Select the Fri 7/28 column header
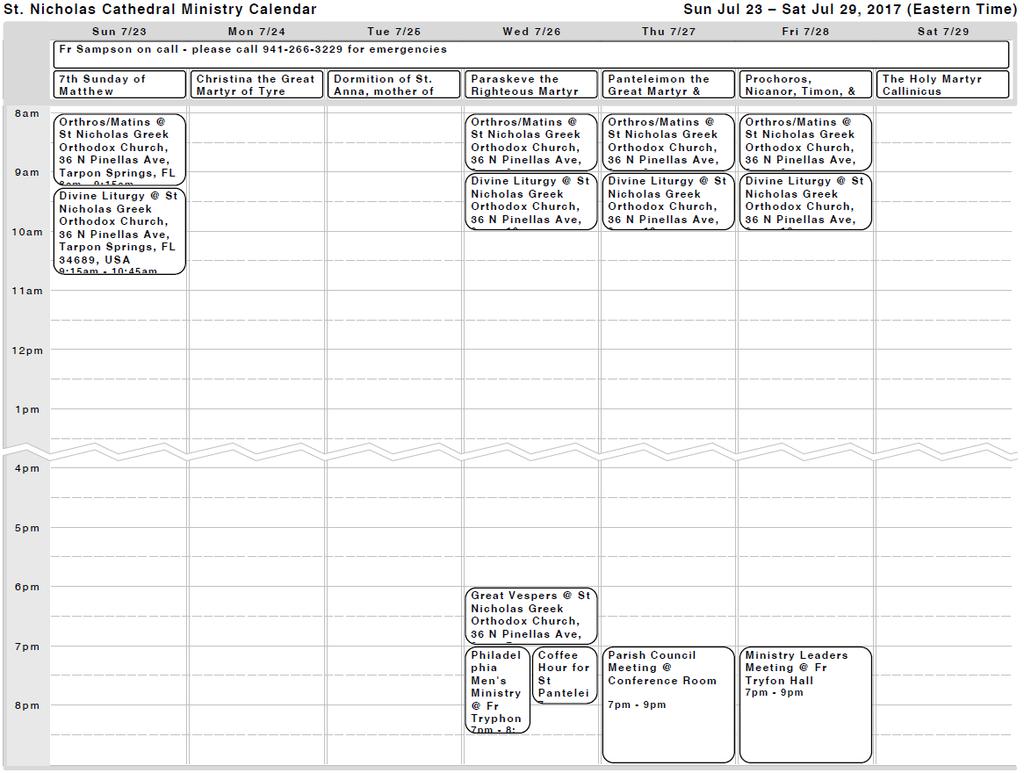 click(x=805, y=31)
